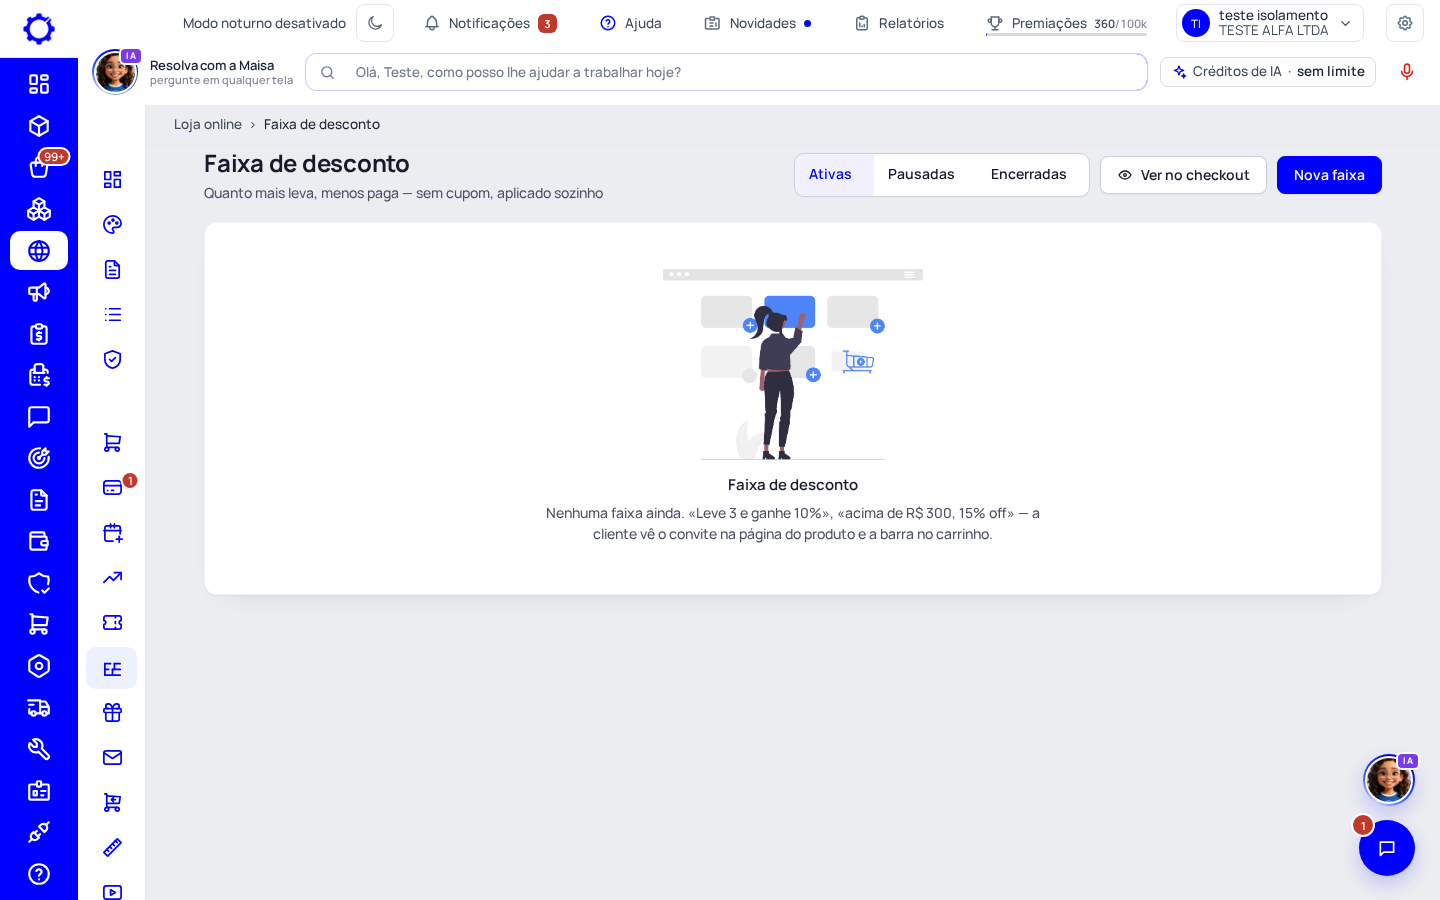This screenshot has height=900, width=1440.
Task: Open the wallet icon in the blue sidebar
Action: point(39,541)
